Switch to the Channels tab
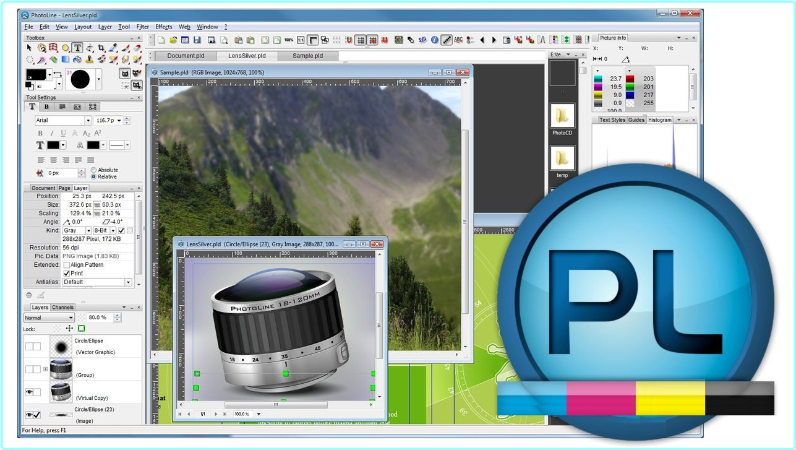796x450 pixels. (63, 307)
